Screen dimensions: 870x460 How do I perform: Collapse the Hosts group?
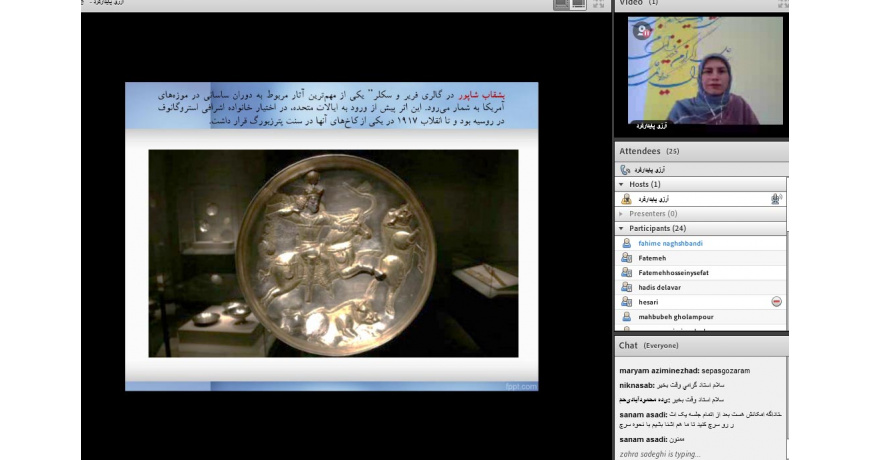click(621, 184)
